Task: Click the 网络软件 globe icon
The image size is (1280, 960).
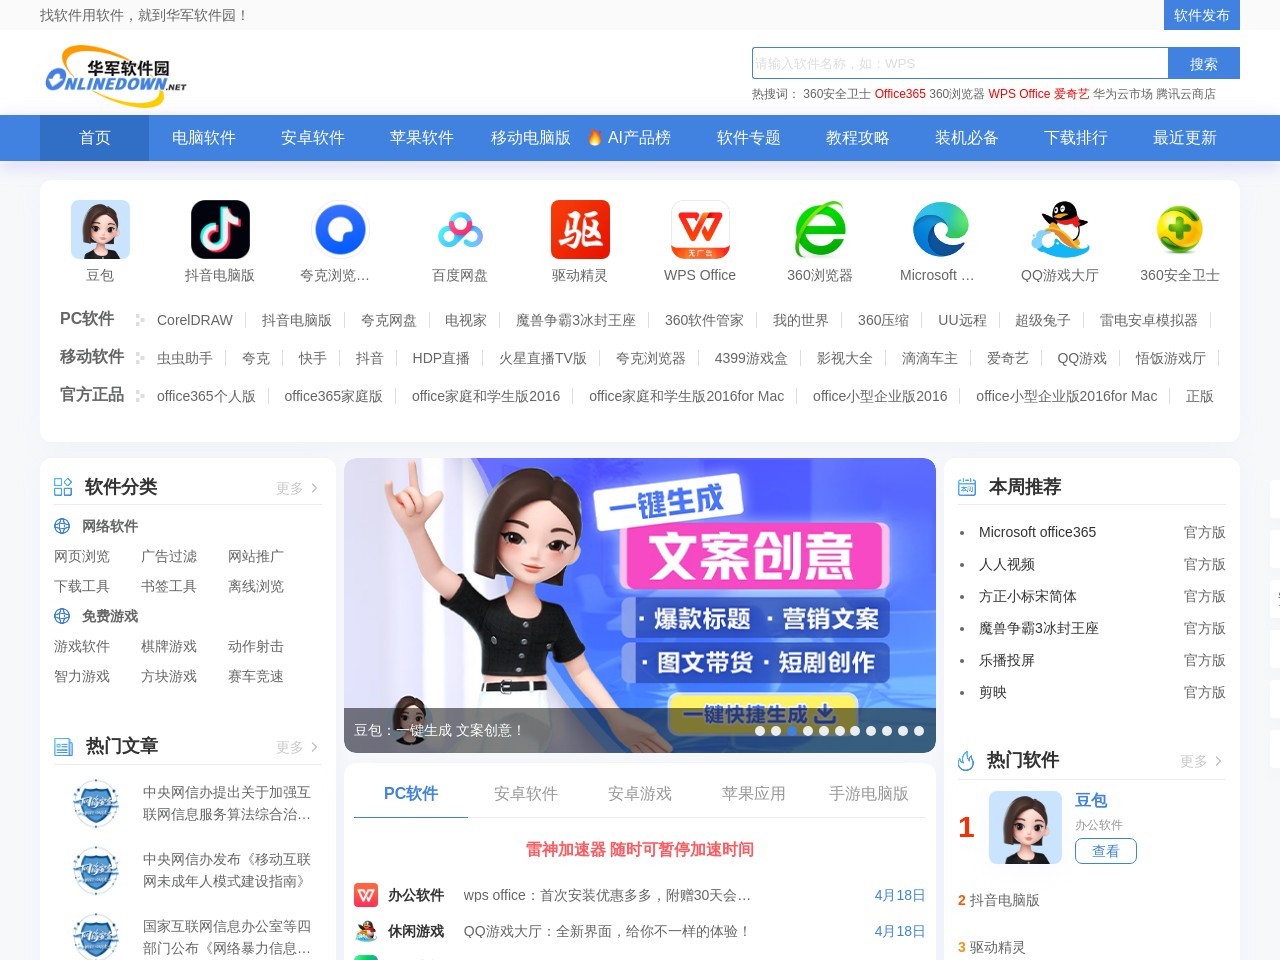Action: pyautogui.click(x=62, y=526)
